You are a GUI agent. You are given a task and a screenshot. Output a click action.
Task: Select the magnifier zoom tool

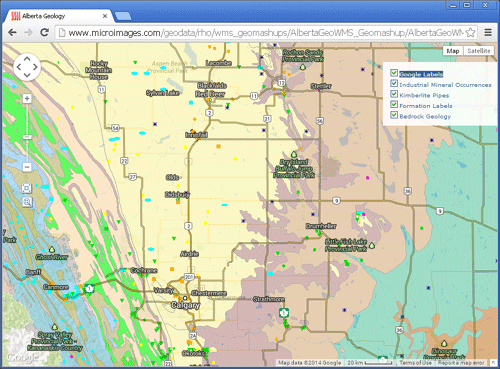[27, 202]
